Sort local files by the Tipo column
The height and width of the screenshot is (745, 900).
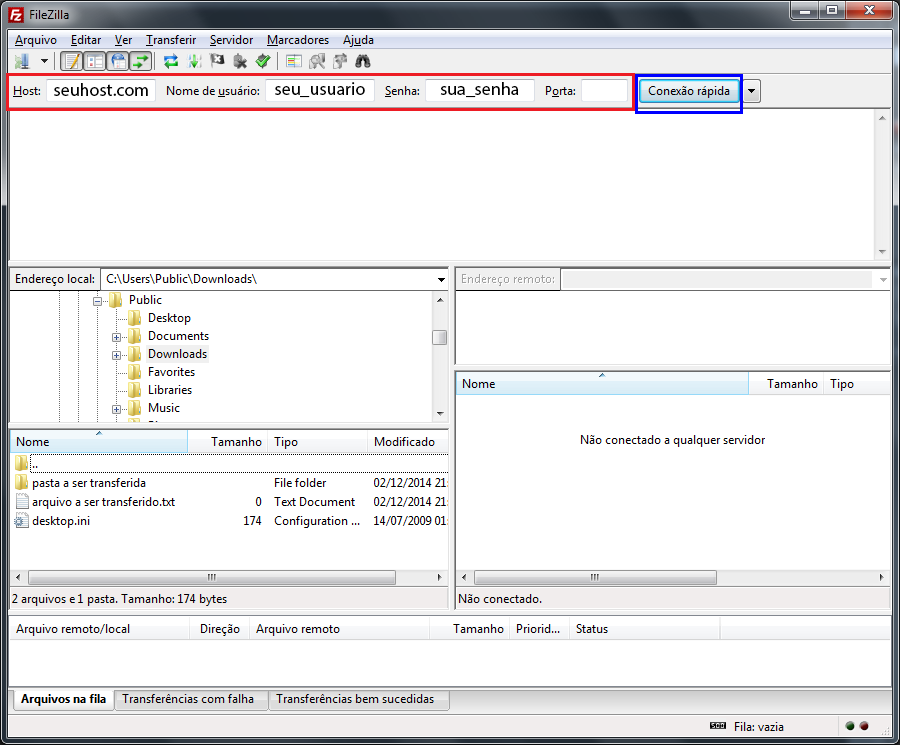318,441
